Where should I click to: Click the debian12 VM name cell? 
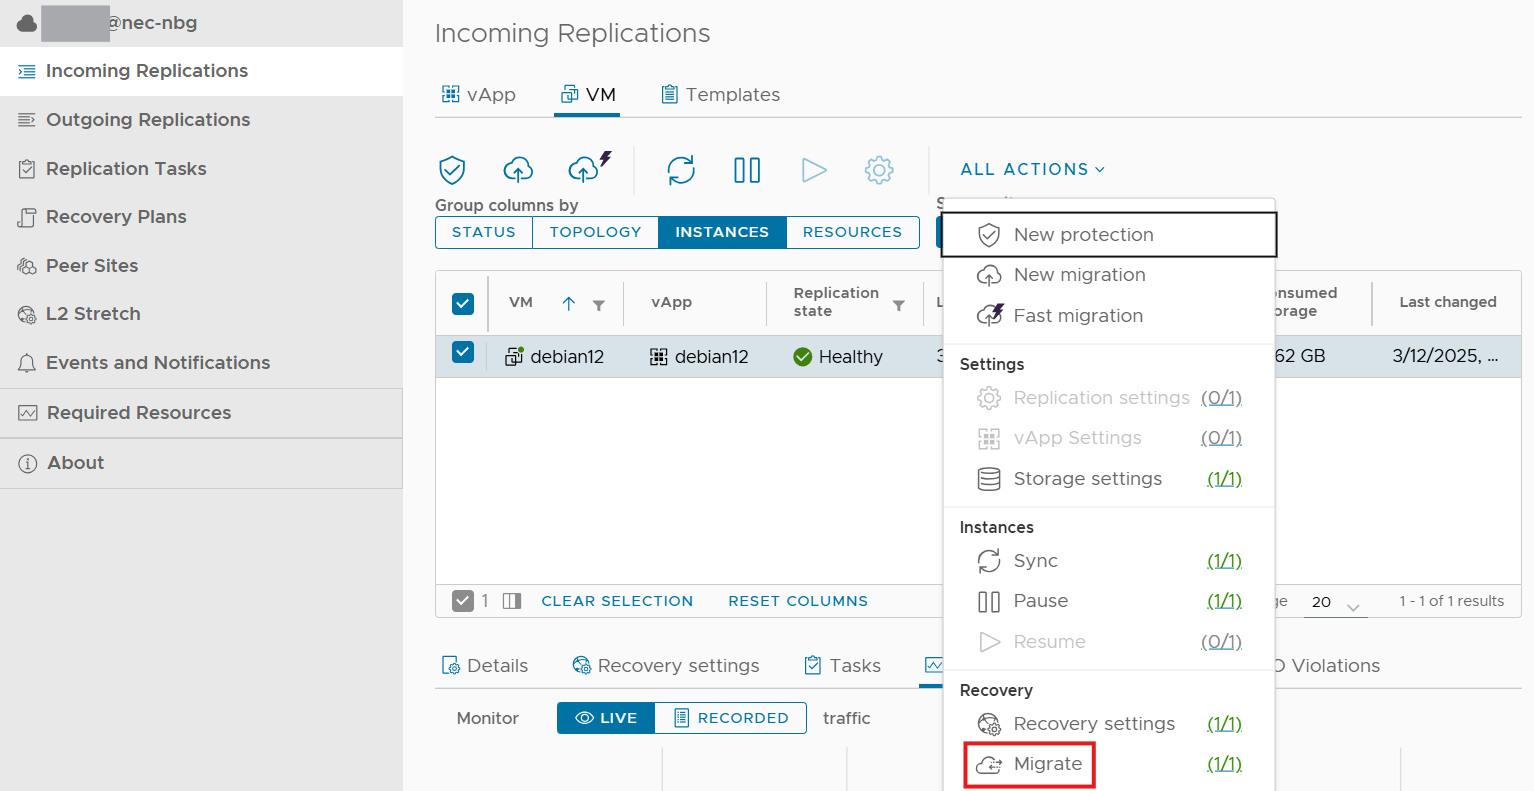click(x=555, y=357)
